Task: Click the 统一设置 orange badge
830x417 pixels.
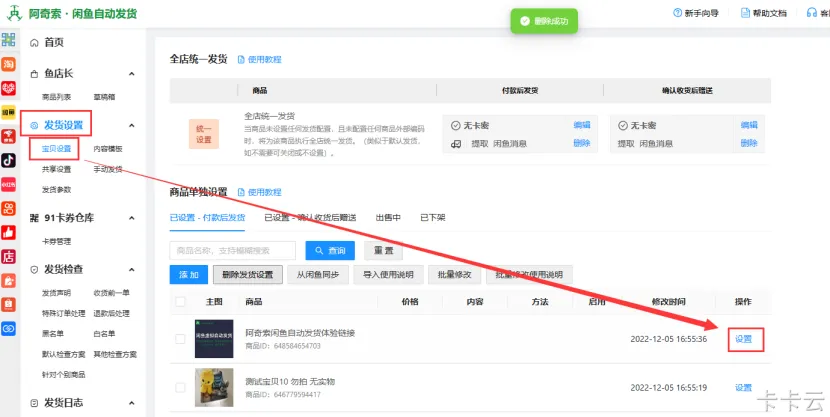Action: [x=204, y=134]
